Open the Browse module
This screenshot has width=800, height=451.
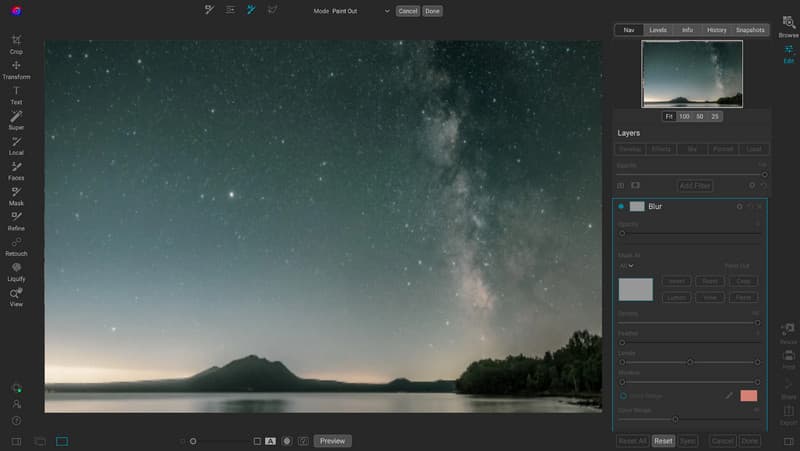(788, 27)
